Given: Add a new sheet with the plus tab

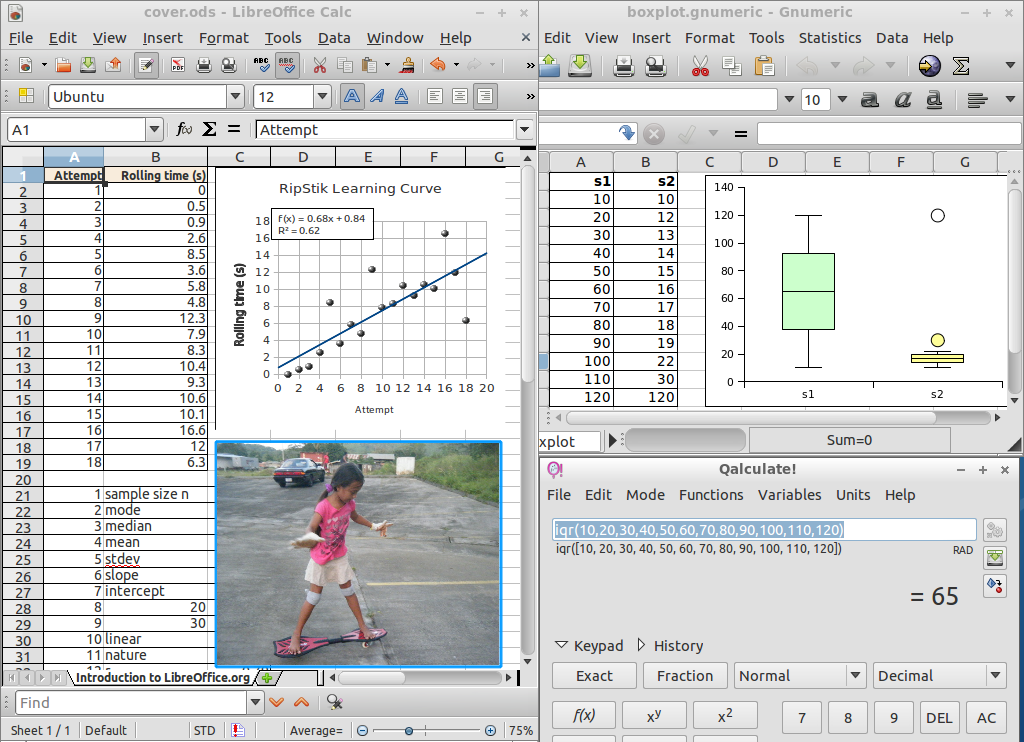Looking at the screenshot, I should (x=266, y=677).
